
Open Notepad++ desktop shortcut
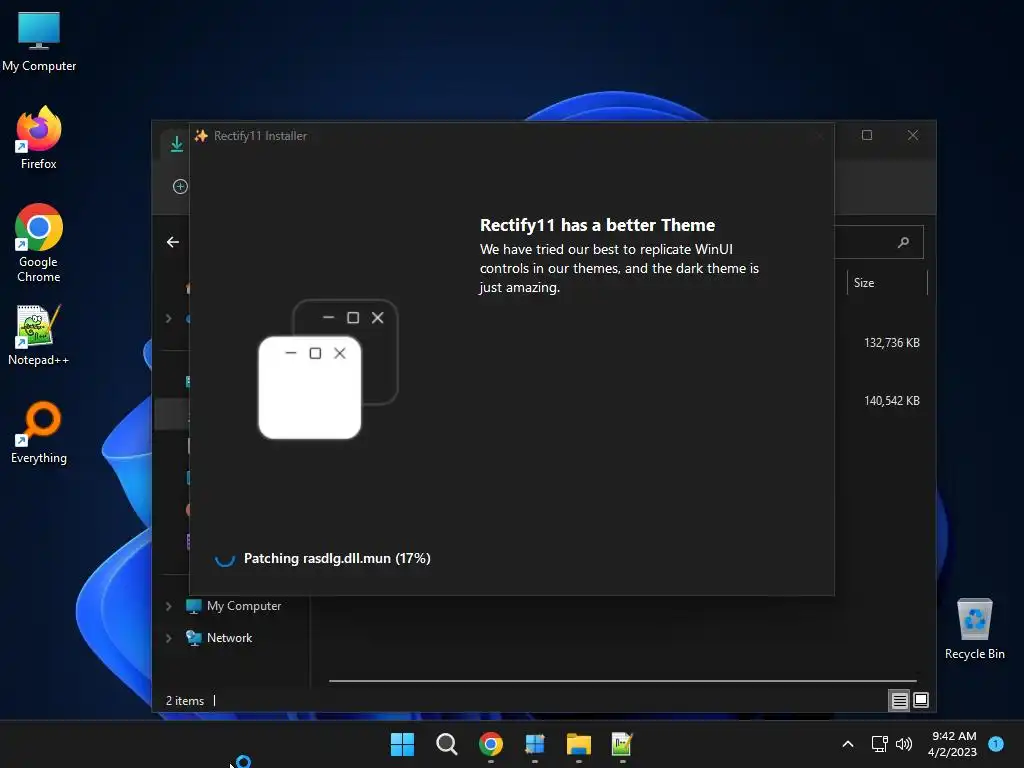click(39, 336)
